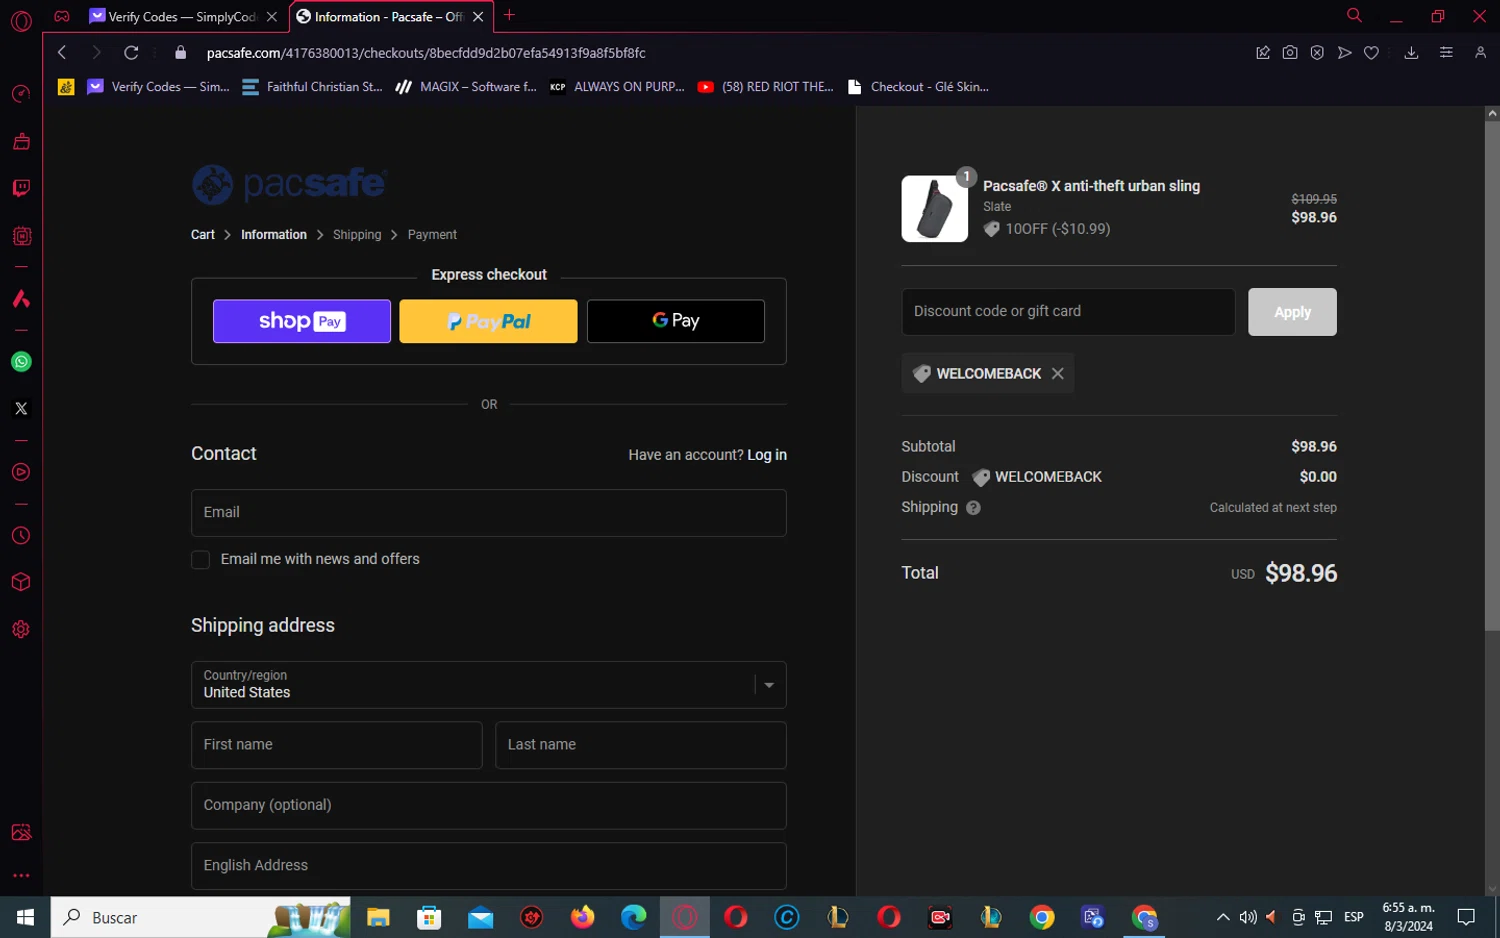Focus the Email input field
Image resolution: width=1500 pixels, height=938 pixels.
click(489, 513)
